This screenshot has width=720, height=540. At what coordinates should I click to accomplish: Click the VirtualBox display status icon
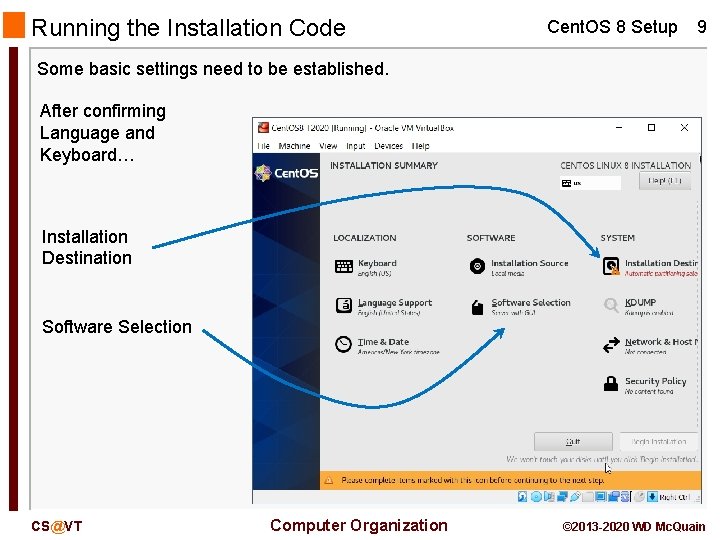(600, 496)
